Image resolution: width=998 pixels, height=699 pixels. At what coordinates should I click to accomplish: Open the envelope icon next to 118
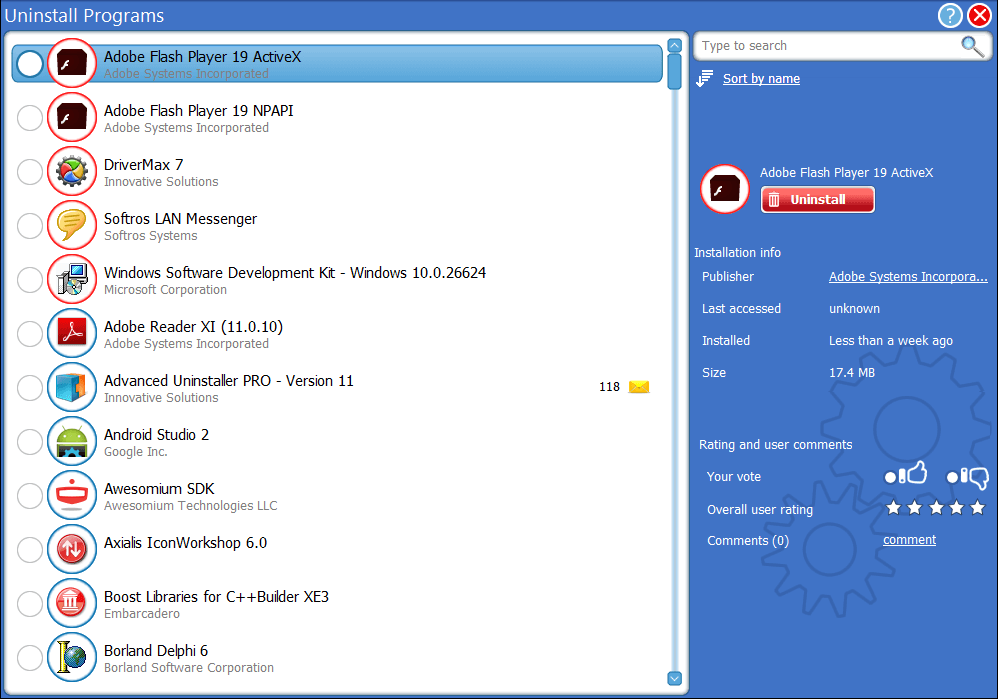pyautogui.click(x=638, y=386)
